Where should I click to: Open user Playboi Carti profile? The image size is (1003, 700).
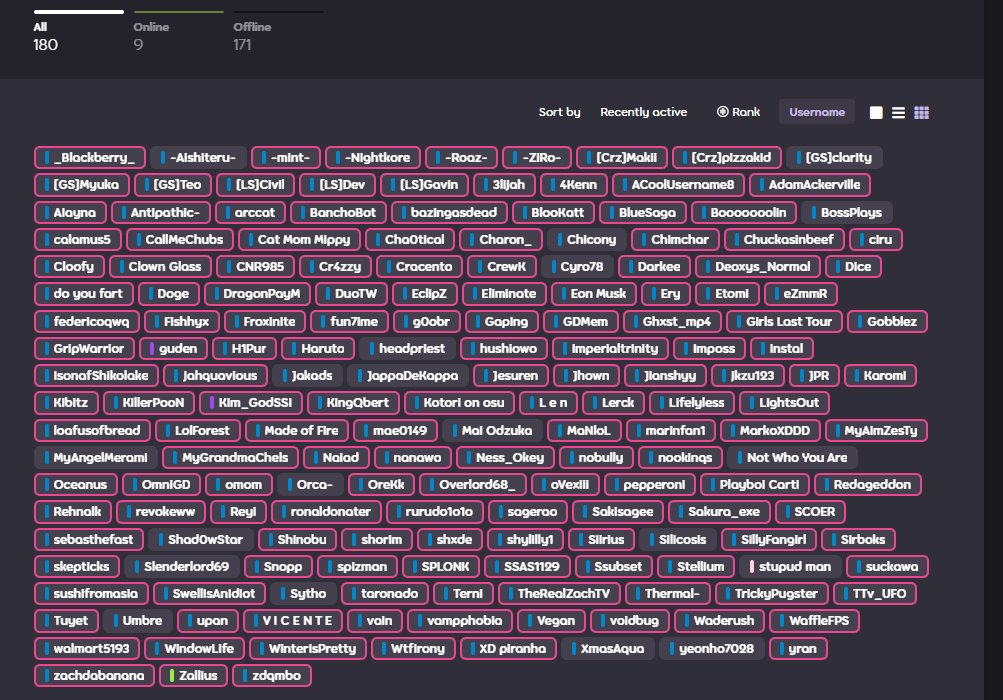click(755, 484)
